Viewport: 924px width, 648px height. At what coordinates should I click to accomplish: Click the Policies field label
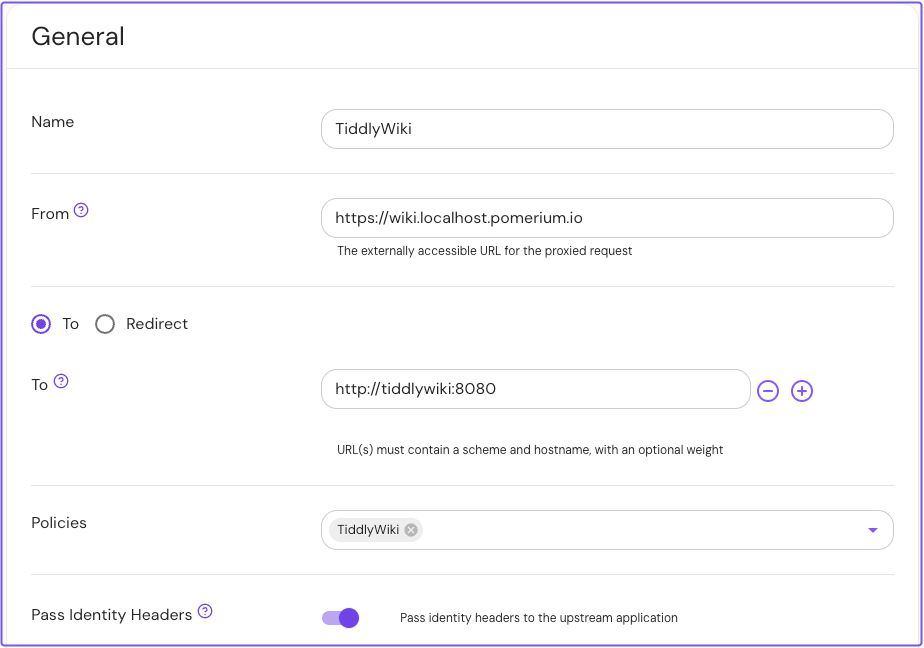coord(58,522)
